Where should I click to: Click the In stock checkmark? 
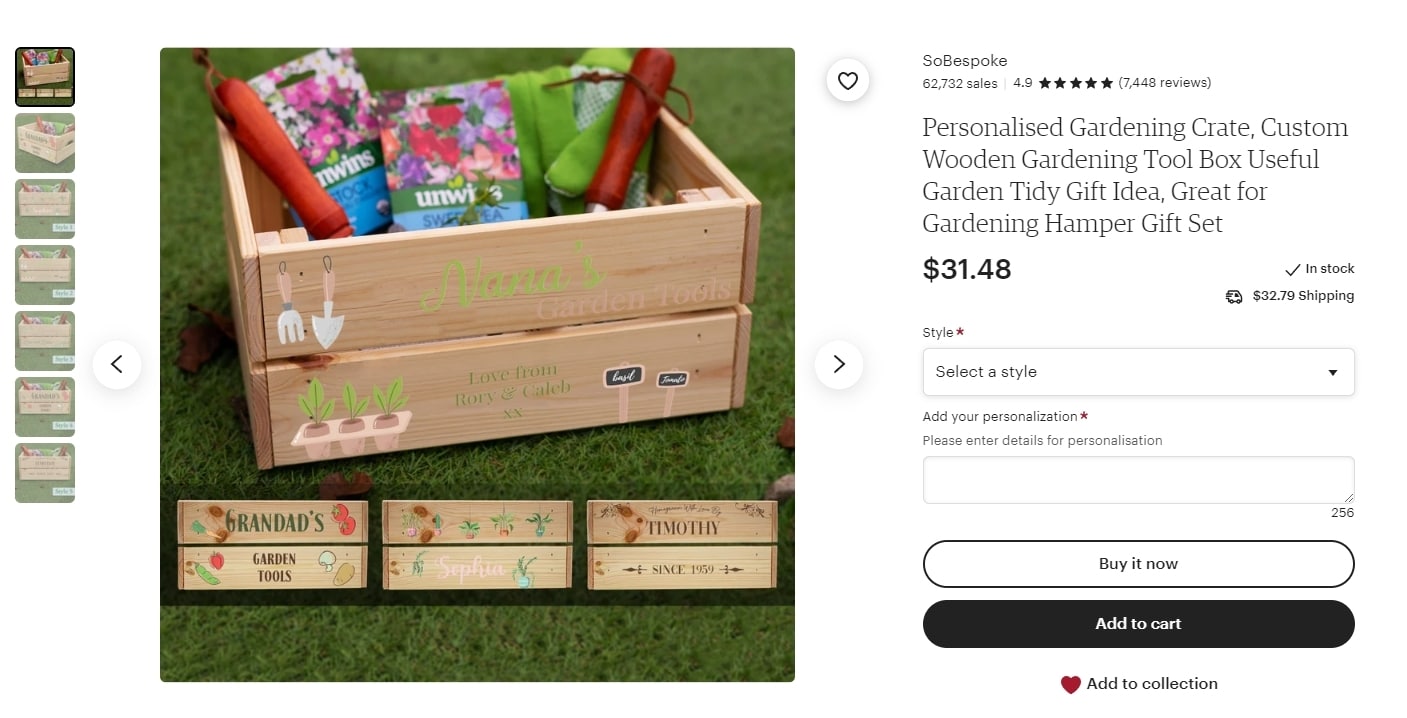pyautogui.click(x=1292, y=269)
